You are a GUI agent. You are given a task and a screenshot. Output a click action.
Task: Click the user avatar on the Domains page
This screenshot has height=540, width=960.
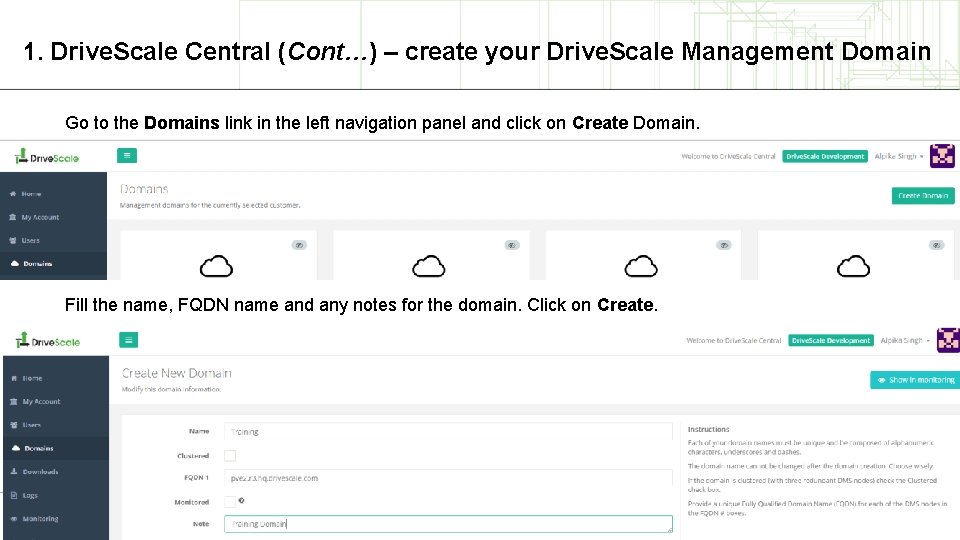click(x=942, y=156)
